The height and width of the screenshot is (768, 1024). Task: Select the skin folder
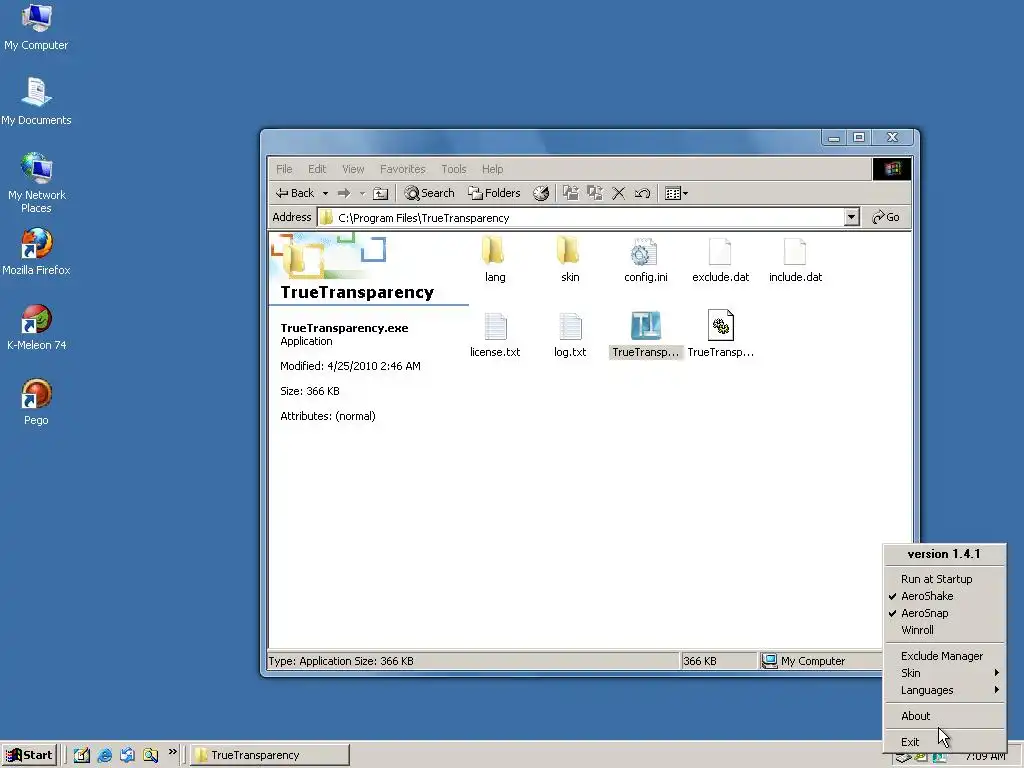tap(569, 260)
